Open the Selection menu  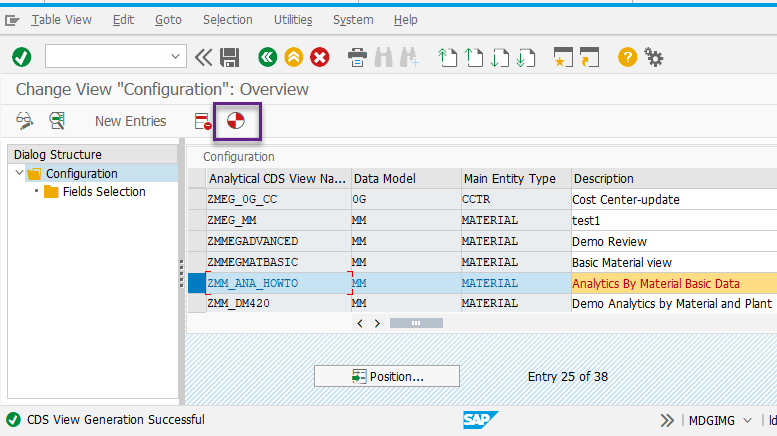pyautogui.click(x=227, y=20)
